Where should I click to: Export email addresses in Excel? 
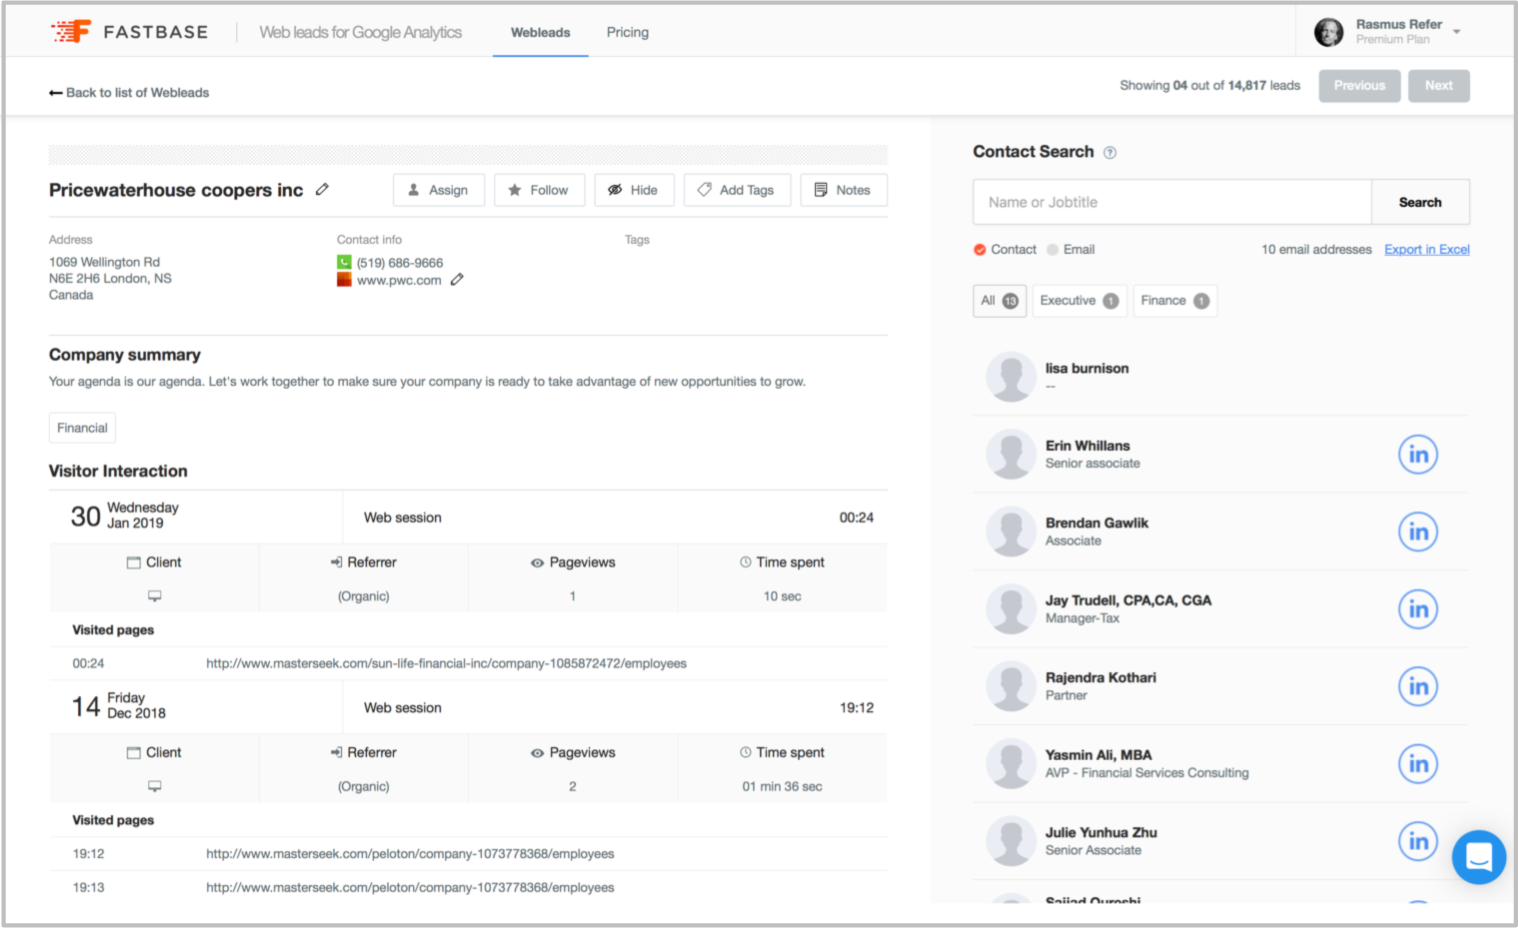[x=1427, y=250]
